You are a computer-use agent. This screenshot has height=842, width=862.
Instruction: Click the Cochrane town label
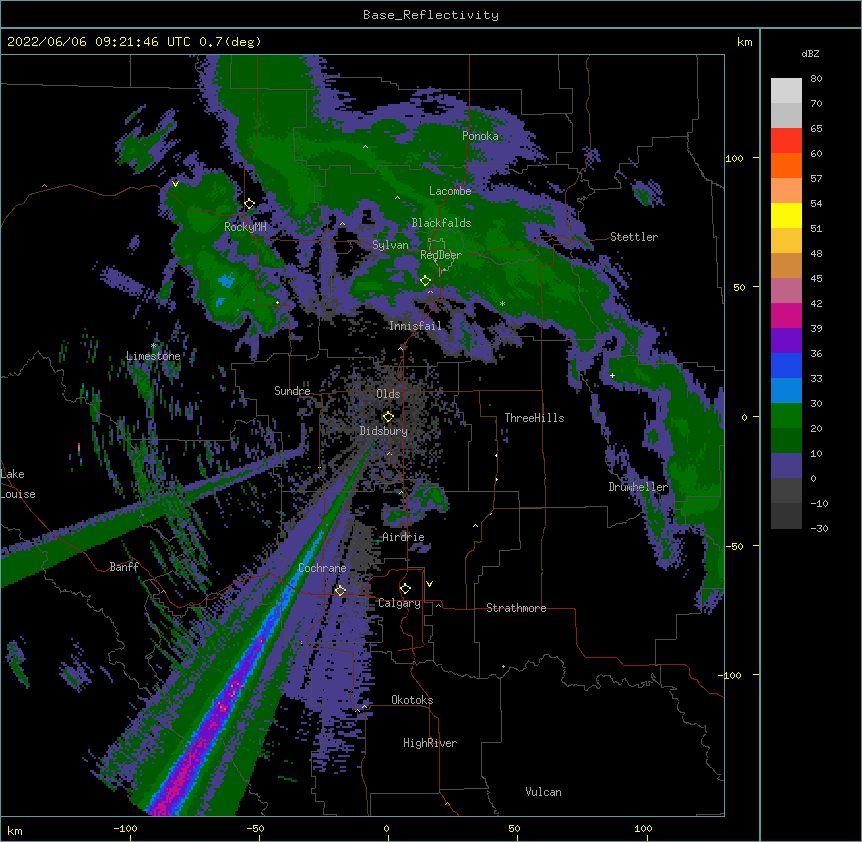pyautogui.click(x=322, y=568)
